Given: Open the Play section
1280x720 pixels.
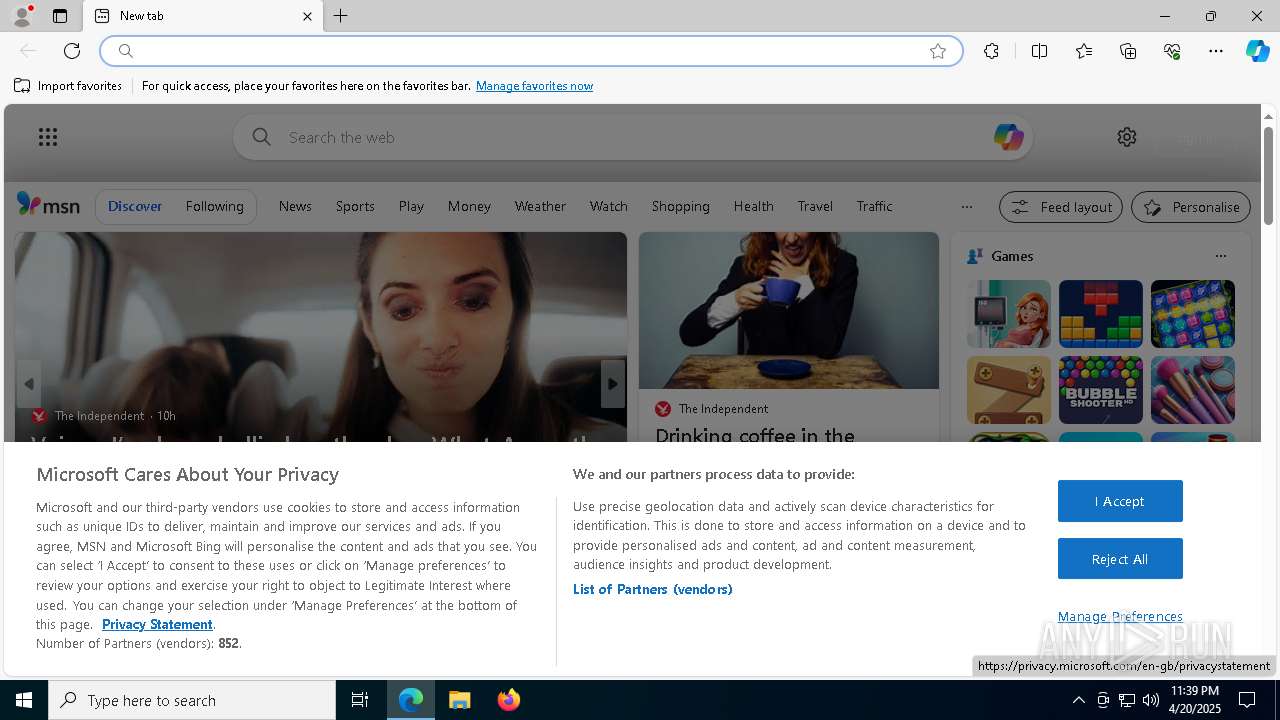Looking at the screenshot, I should pos(411,206).
